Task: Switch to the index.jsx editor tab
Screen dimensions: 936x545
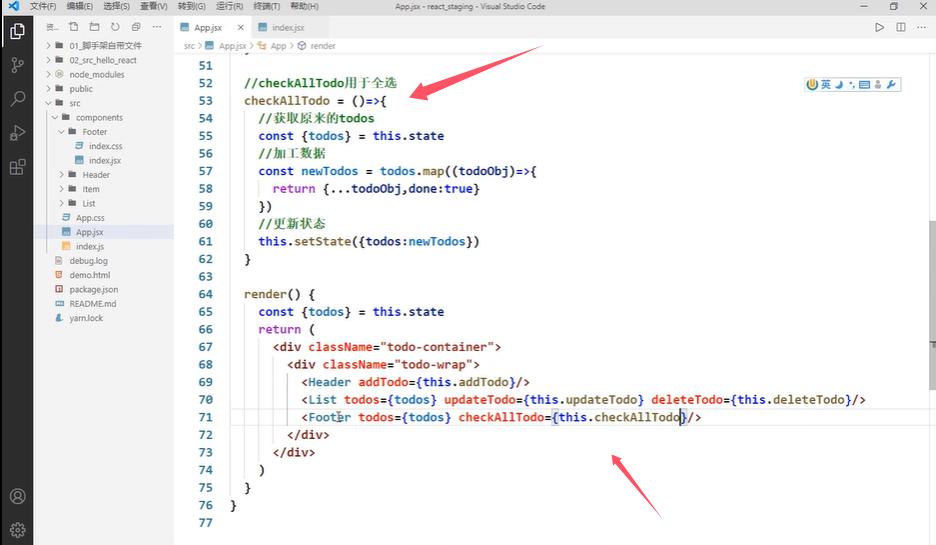Action: (x=290, y=27)
